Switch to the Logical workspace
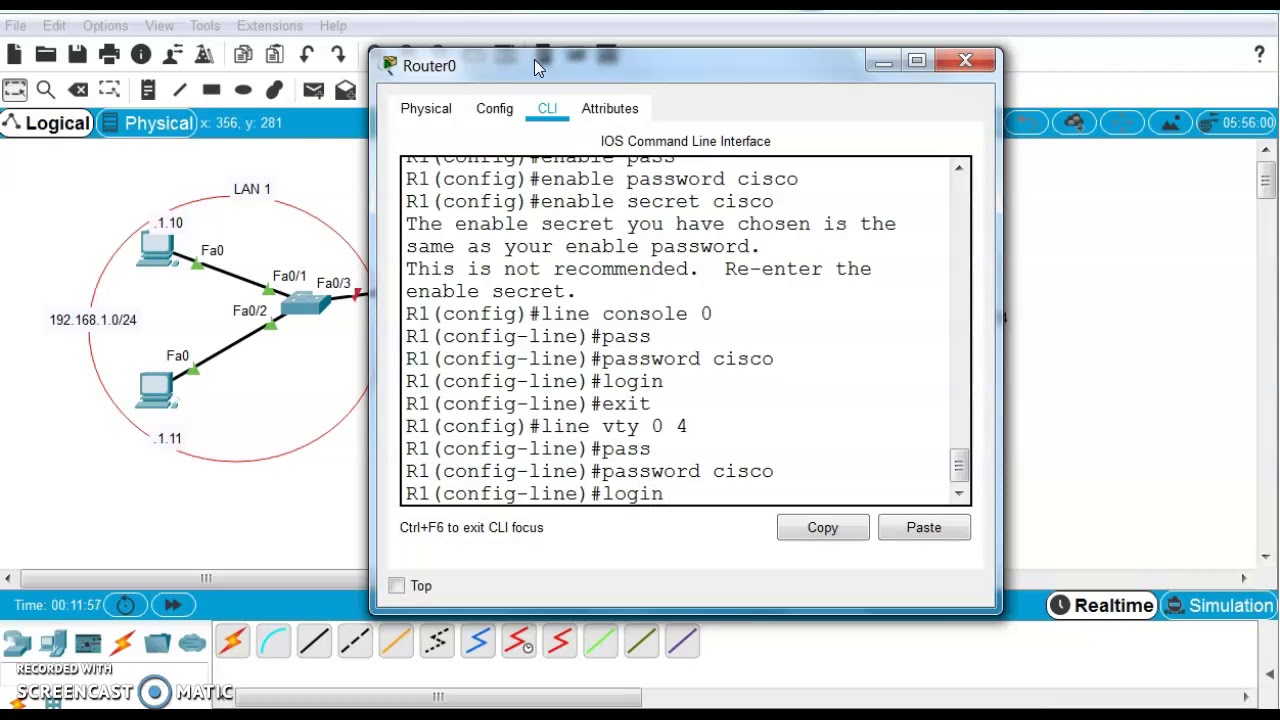Screen dimensions: 1280x720 click(47, 123)
